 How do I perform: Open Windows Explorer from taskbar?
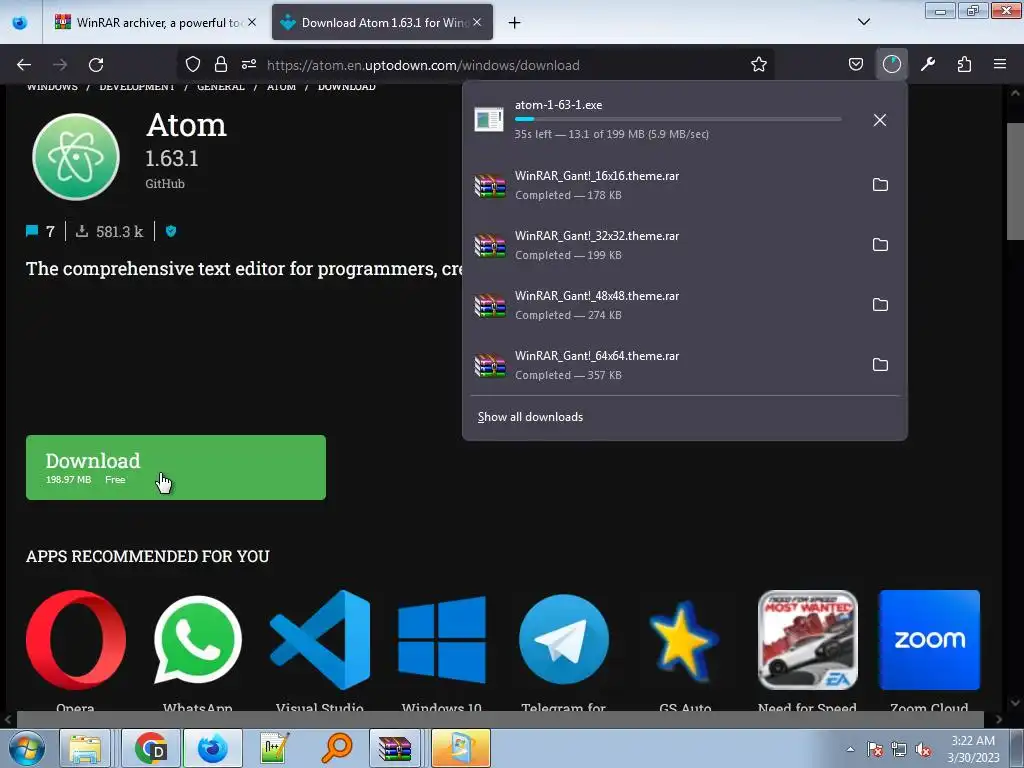[x=85, y=748]
